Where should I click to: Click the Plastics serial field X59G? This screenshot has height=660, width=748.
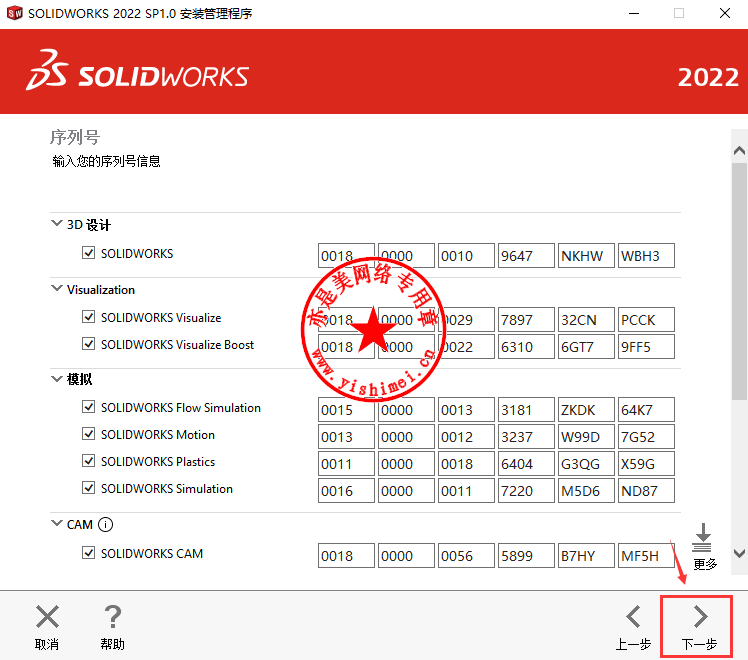pos(646,464)
